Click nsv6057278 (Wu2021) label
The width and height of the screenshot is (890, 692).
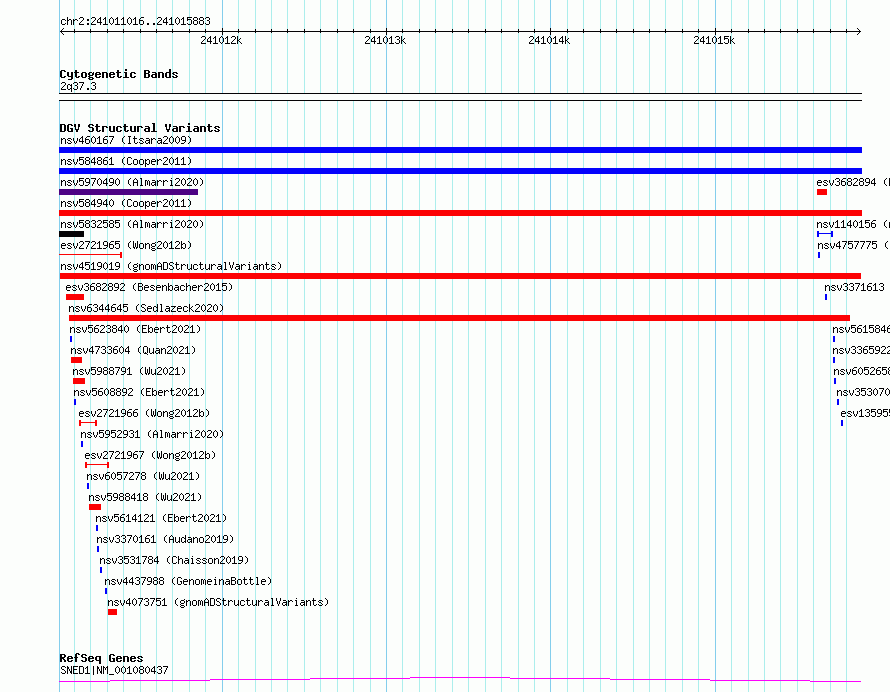[x=143, y=476]
